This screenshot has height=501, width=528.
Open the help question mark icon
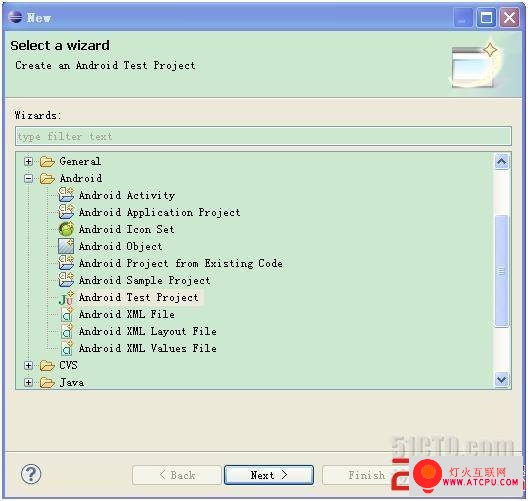[31, 474]
